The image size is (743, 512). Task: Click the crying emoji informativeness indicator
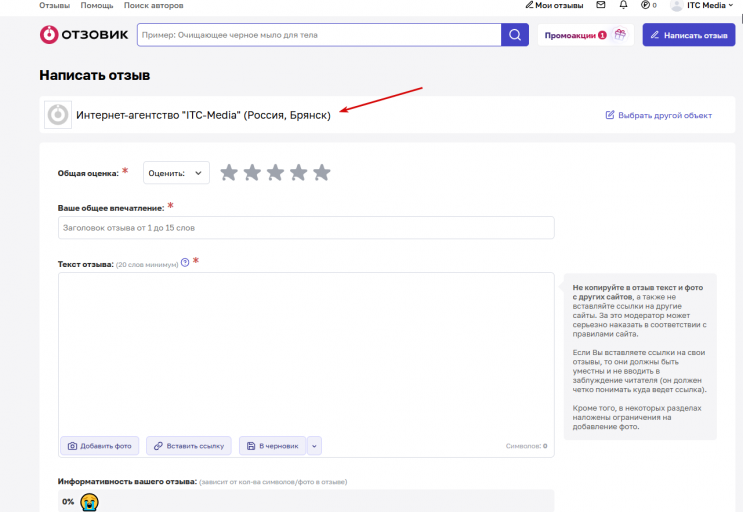[89, 502]
